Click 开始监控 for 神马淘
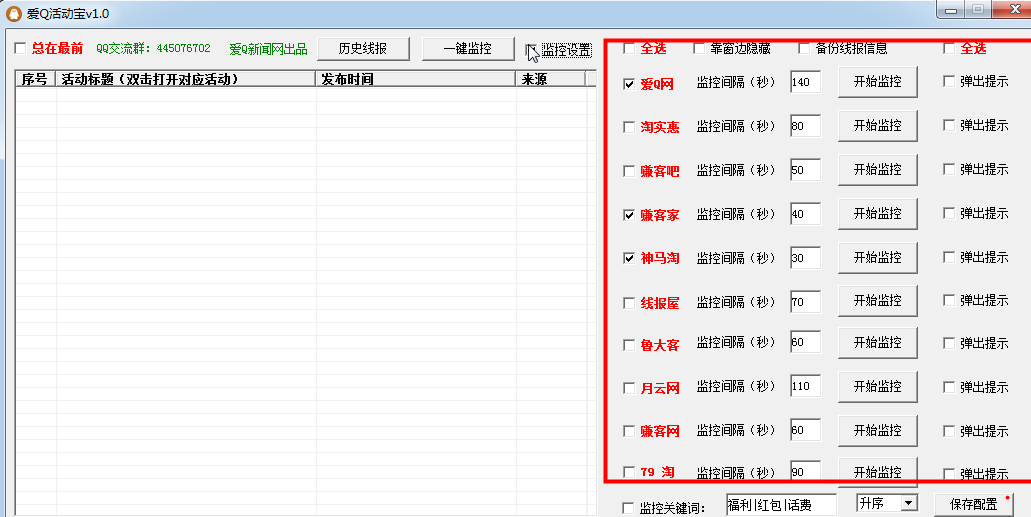Viewport: 1031px width, 517px height. point(877,258)
